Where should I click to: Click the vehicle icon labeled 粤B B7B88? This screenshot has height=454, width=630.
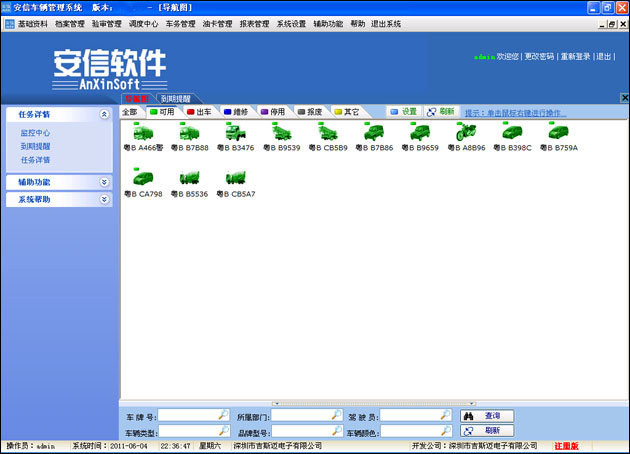point(188,133)
